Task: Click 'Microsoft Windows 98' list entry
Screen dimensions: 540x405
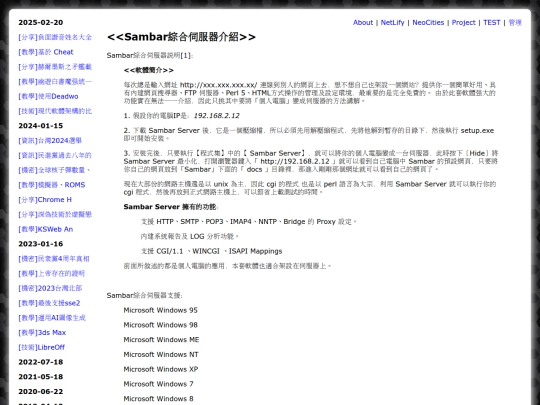Action: tap(160, 325)
